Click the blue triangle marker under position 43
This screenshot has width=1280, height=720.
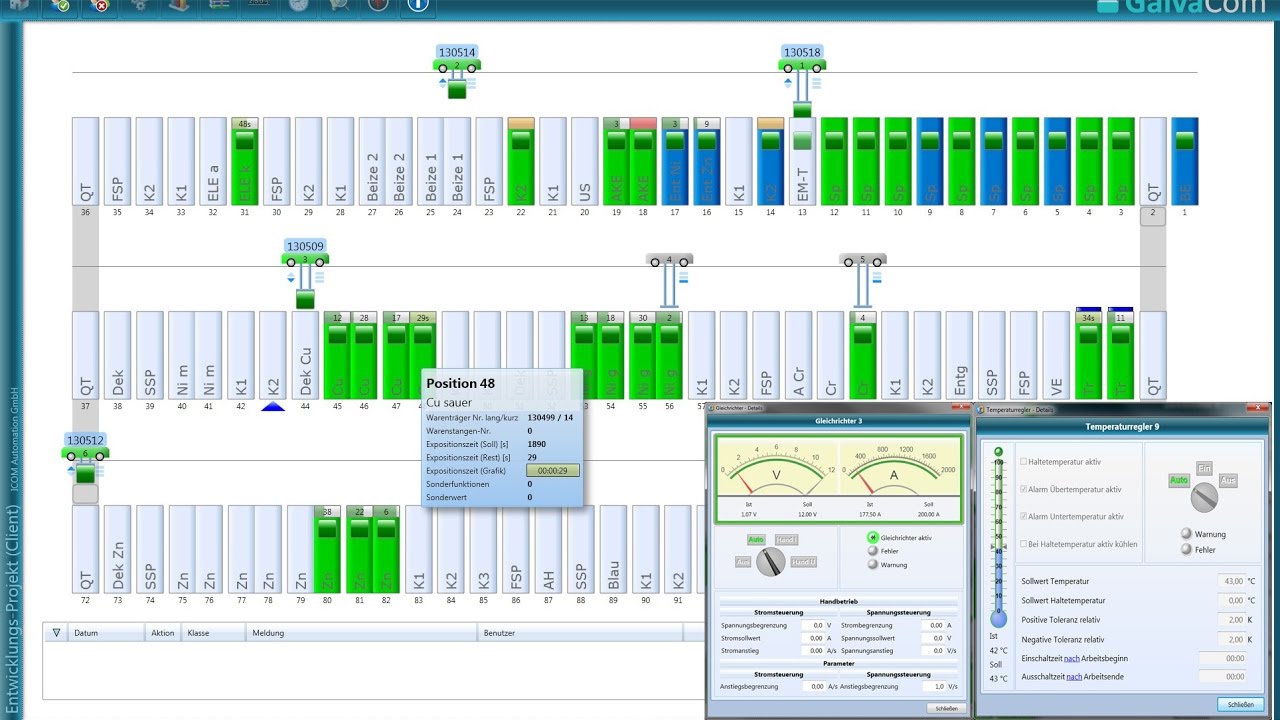(x=273, y=408)
